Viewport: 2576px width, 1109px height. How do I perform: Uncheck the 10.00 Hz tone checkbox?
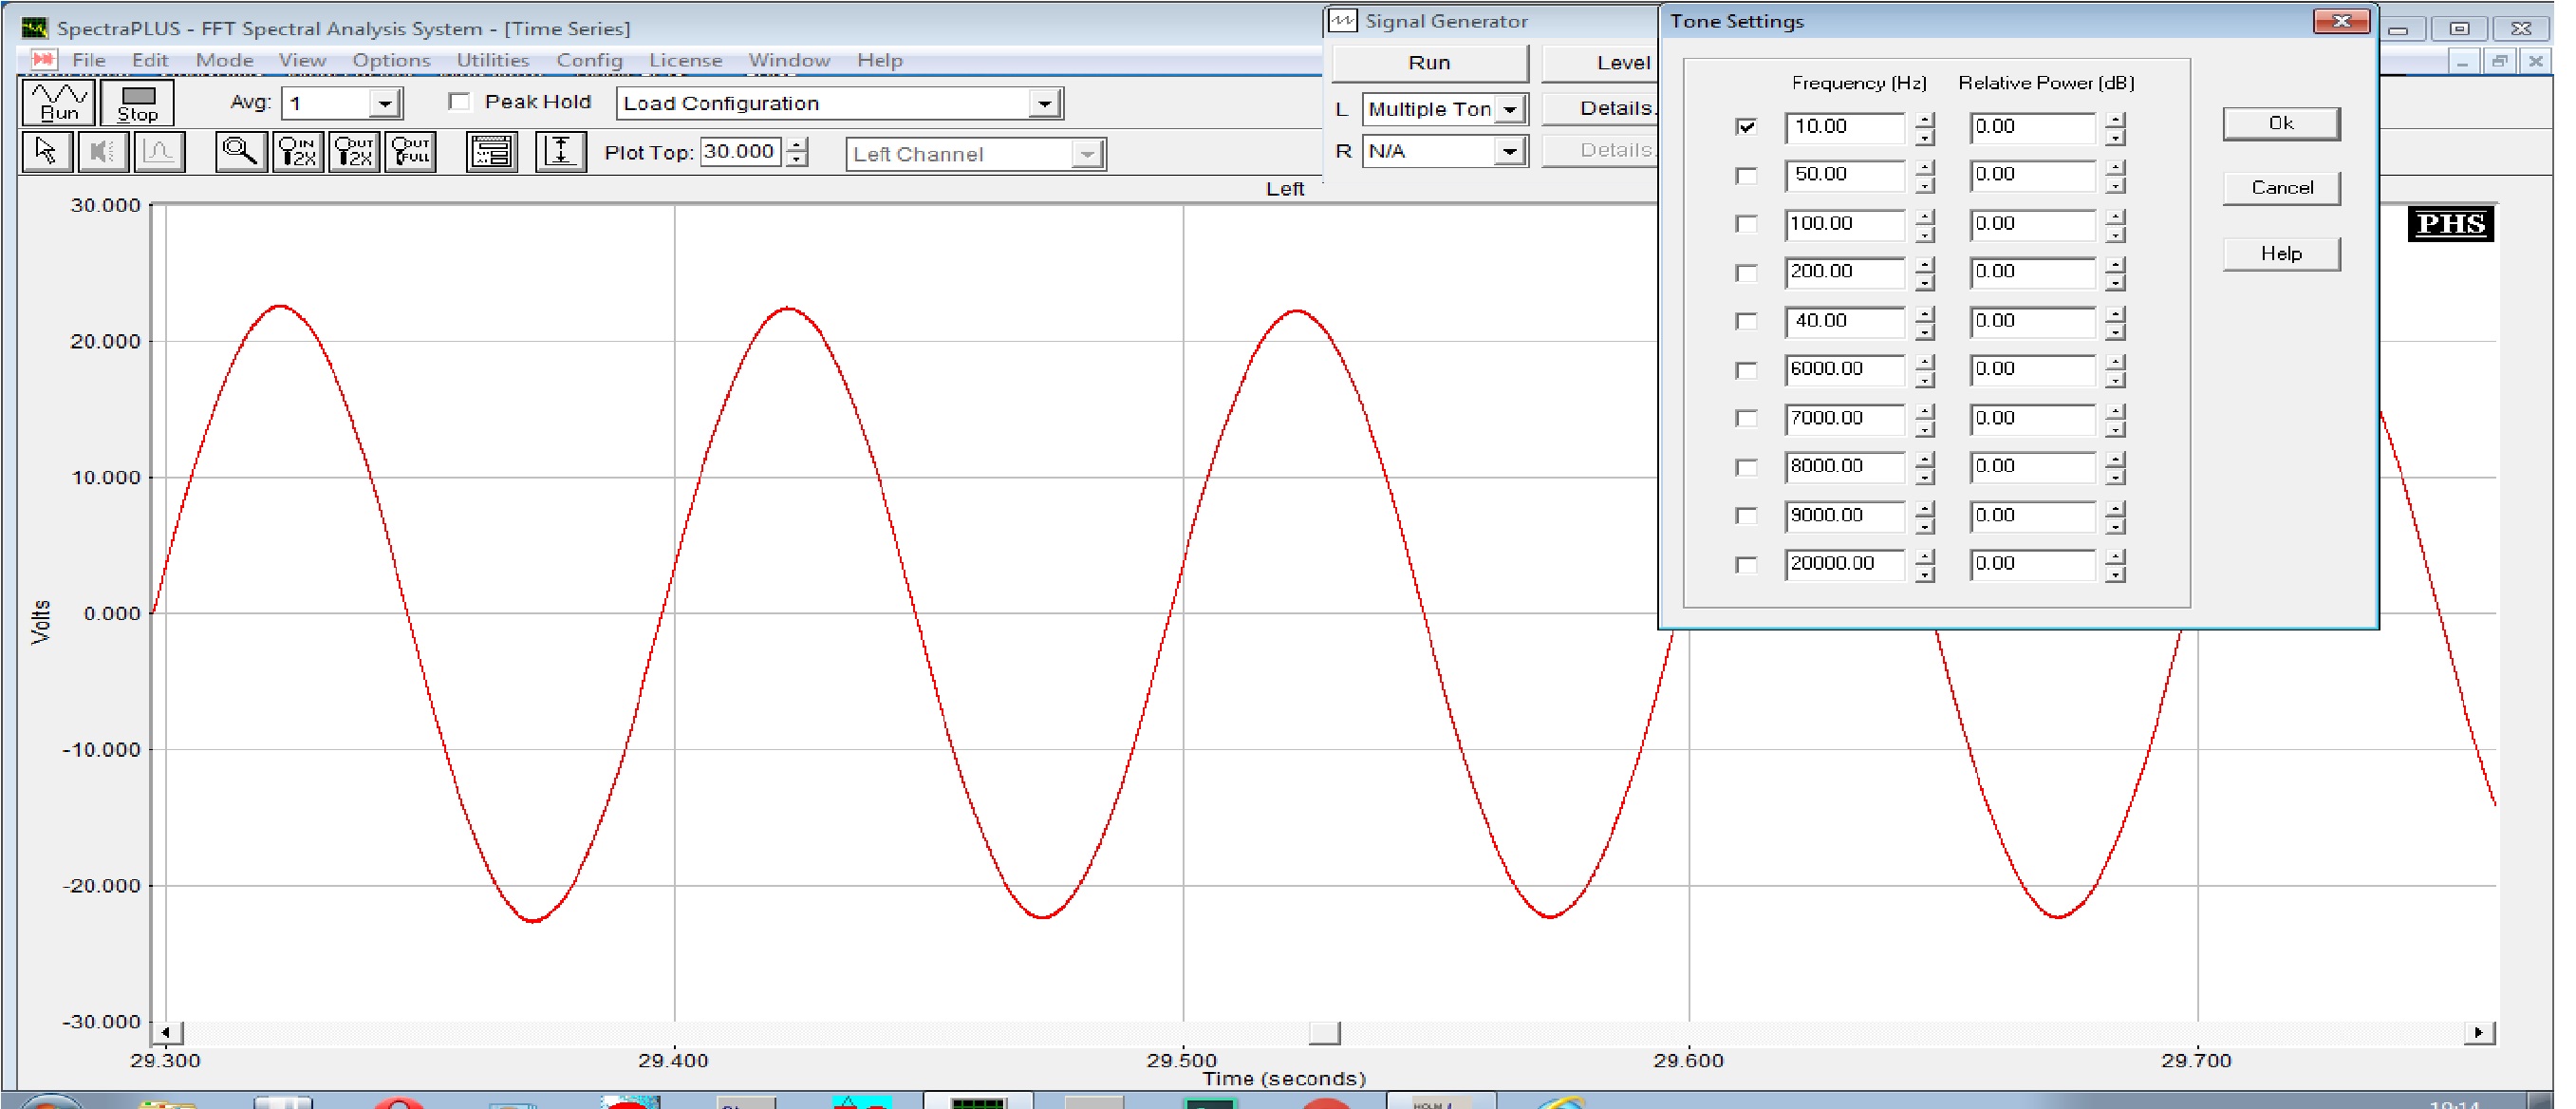click(1746, 127)
